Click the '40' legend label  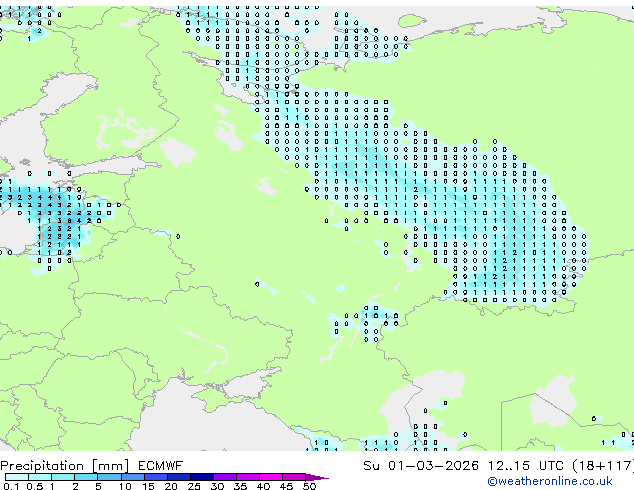coord(264,486)
